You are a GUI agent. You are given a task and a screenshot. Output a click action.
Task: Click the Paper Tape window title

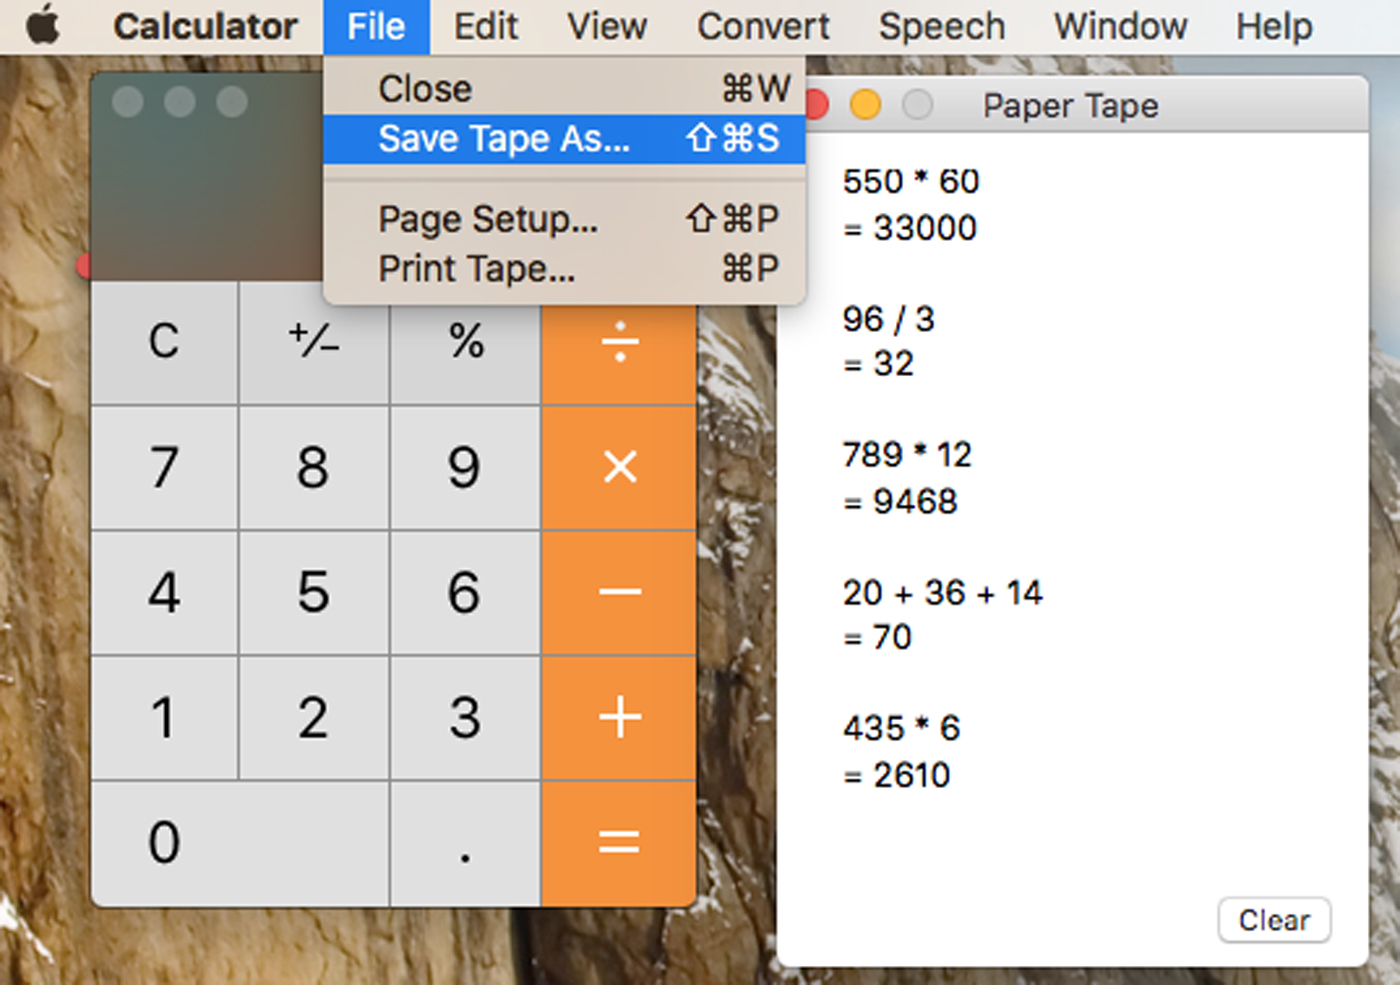coord(1070,106)
